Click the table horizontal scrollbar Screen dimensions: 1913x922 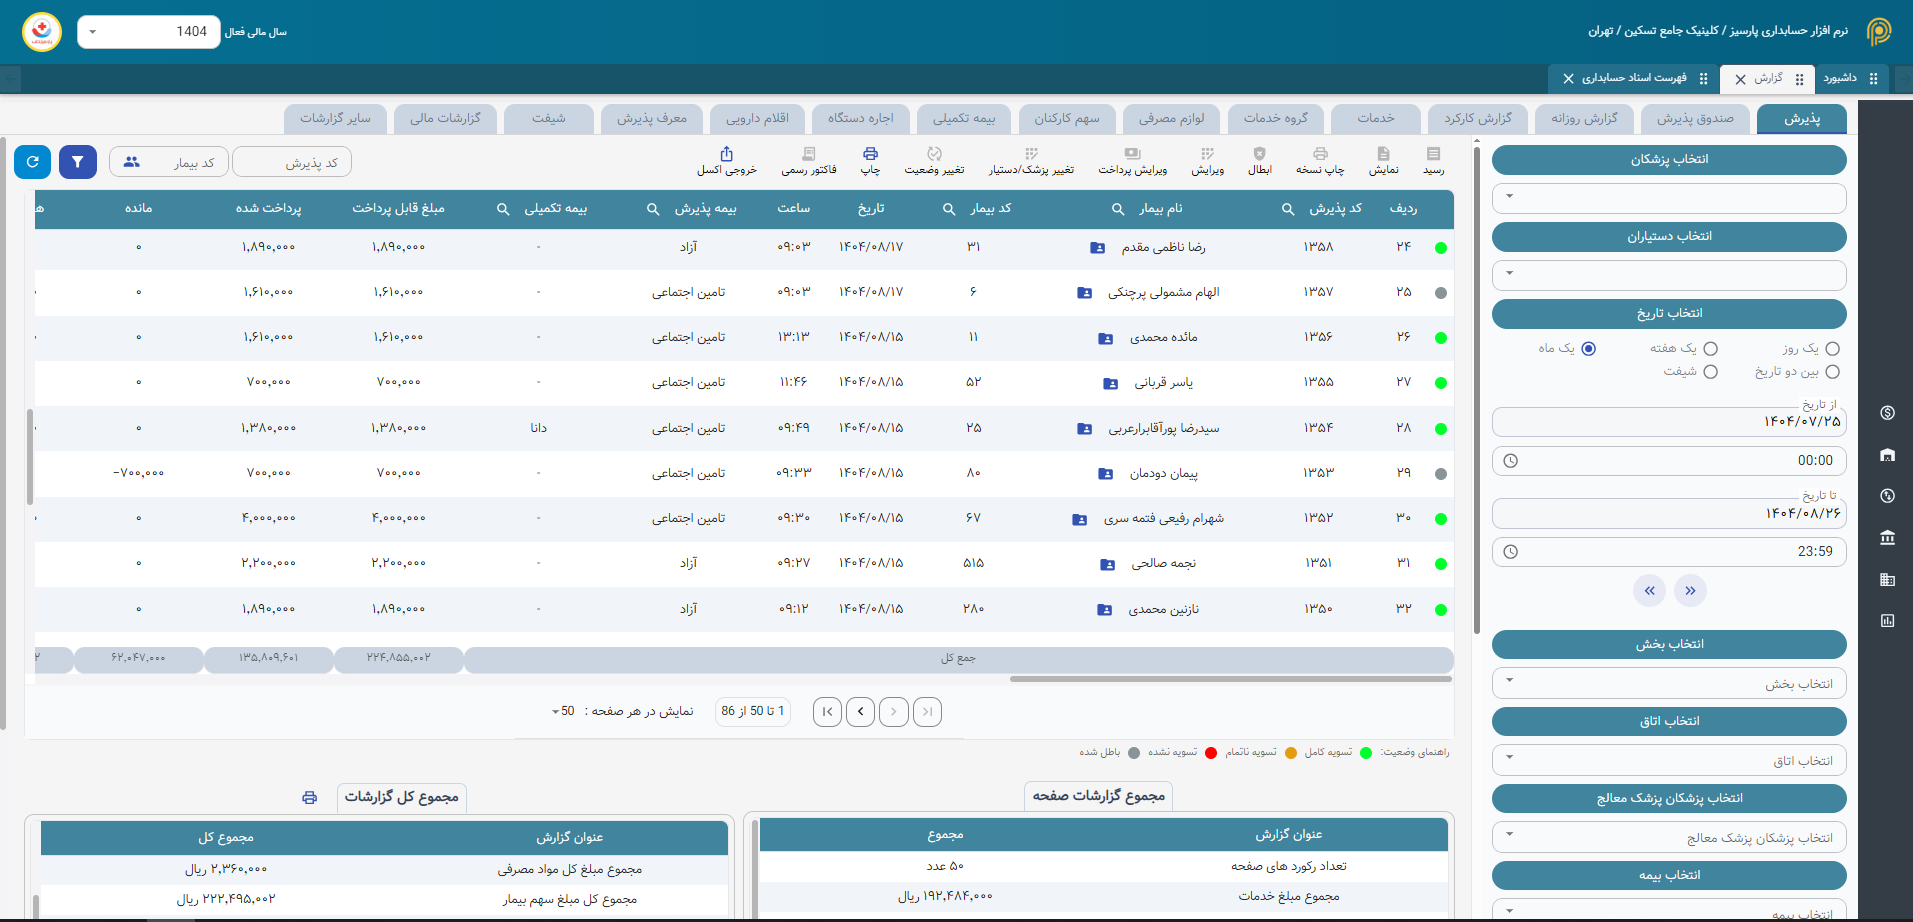(1230, 680)
